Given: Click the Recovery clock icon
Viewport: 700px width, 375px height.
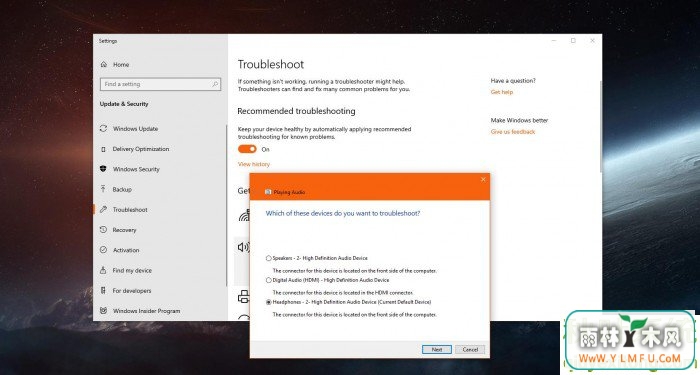Looking at the screenshot, I should (x=104, y=230).
